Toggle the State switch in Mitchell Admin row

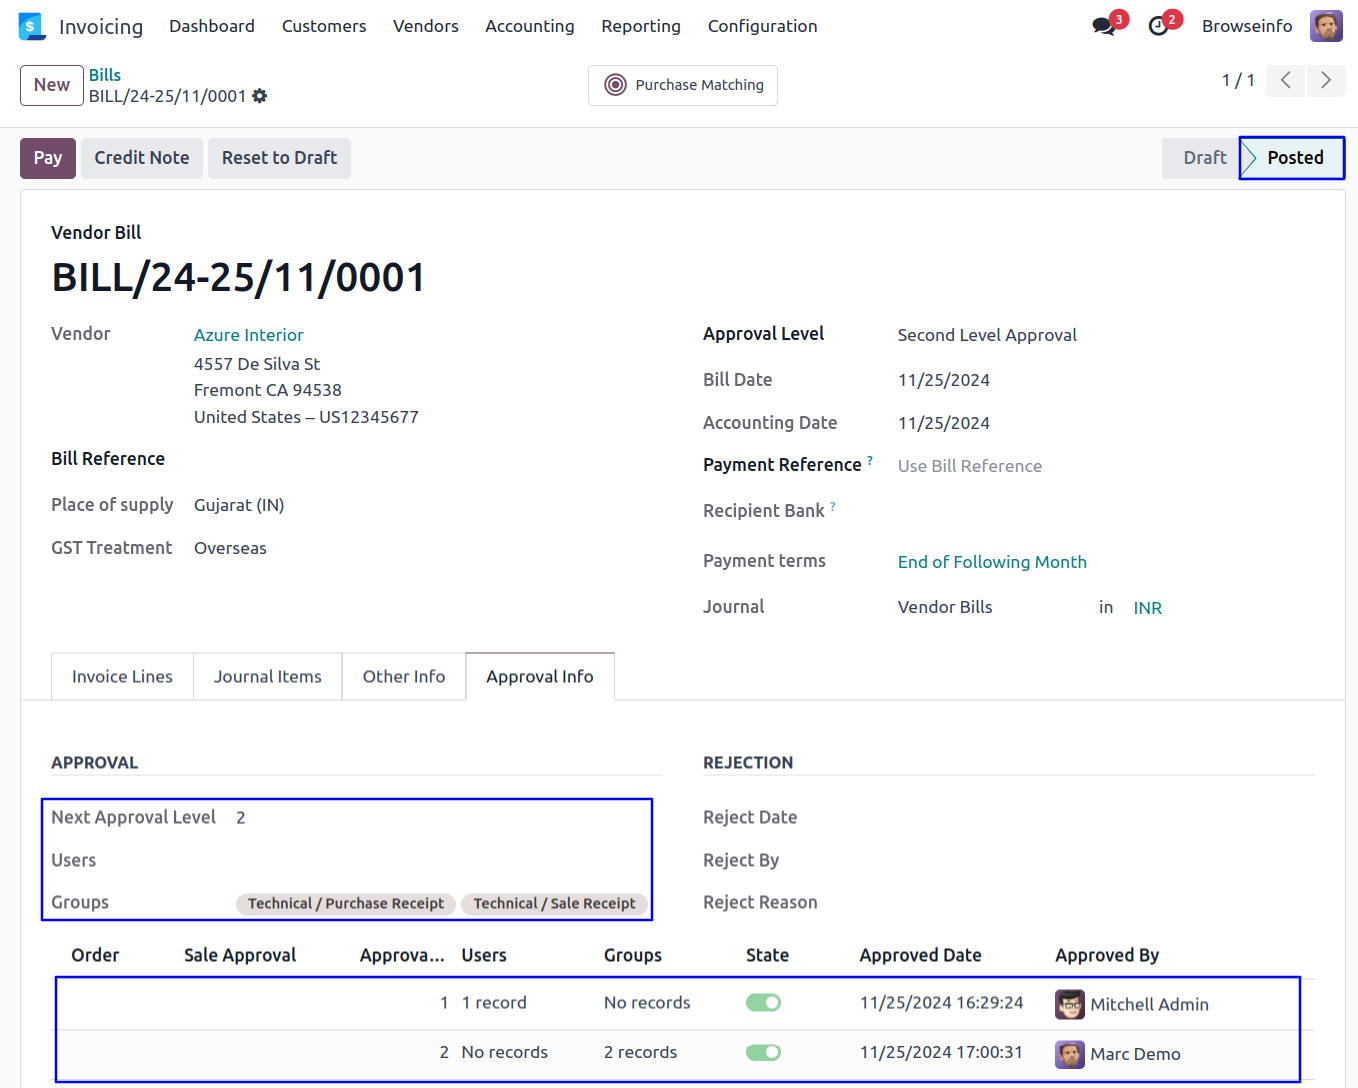(763, 1003)
